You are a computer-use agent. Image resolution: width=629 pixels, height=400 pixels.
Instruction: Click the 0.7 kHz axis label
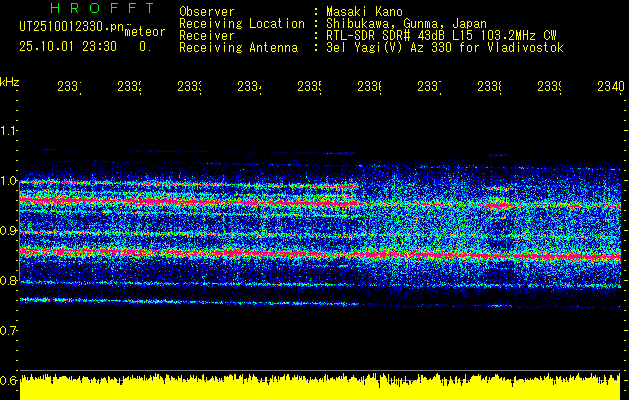(x=8, y=331)
